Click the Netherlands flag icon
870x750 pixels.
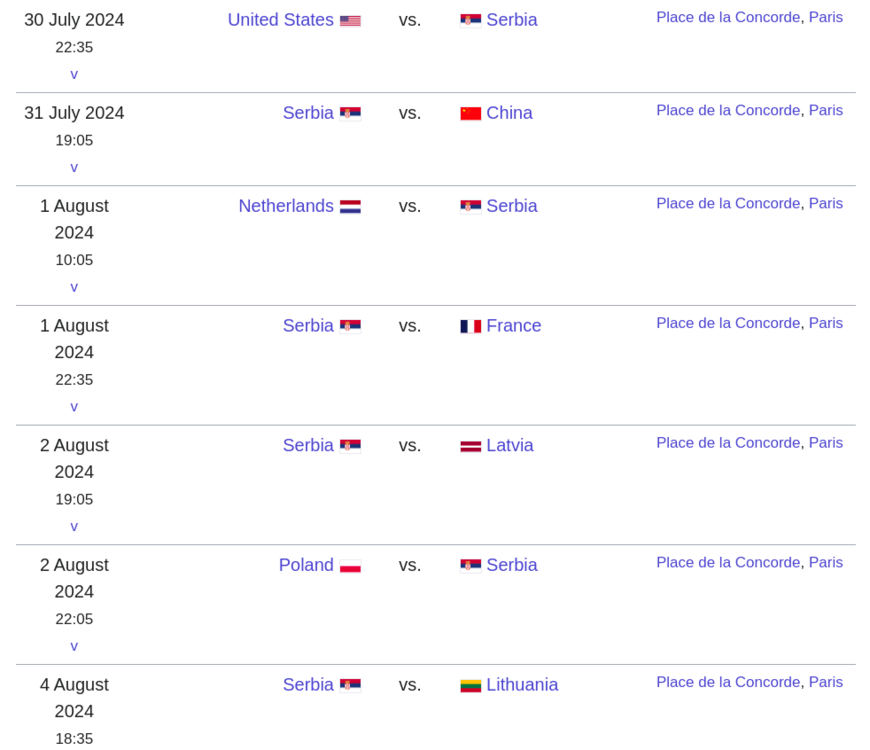point(350,206)
